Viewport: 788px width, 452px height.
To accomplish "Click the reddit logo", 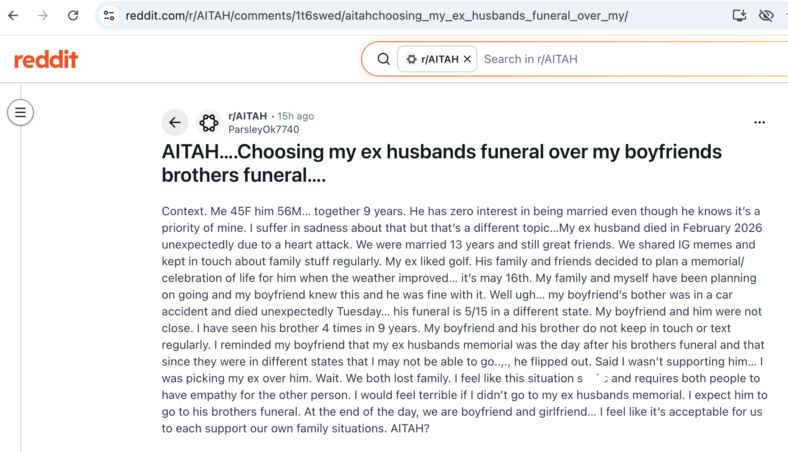I will click(x=46, y=59).
